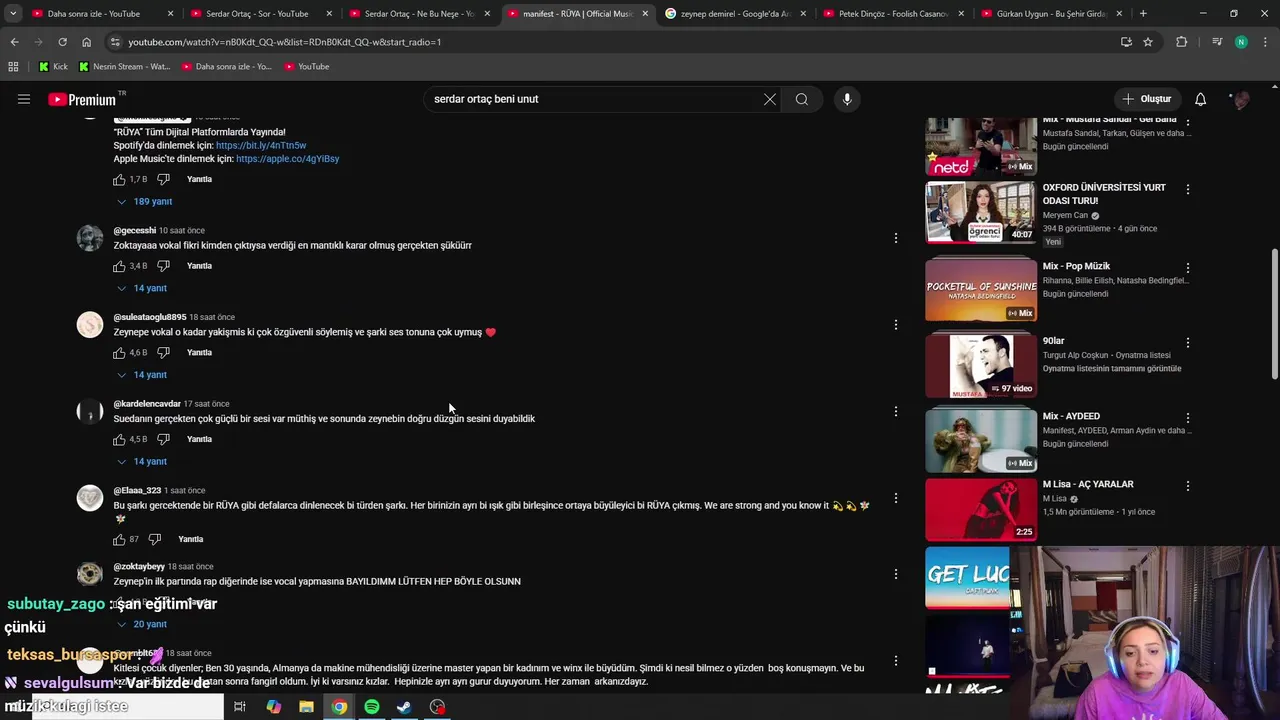Expand 20 yanıt under @zoktaybeyy comment
Image resolution: width=1280 pixels, height=720 pixels.
pyautogui.click(x=142, y=624)
